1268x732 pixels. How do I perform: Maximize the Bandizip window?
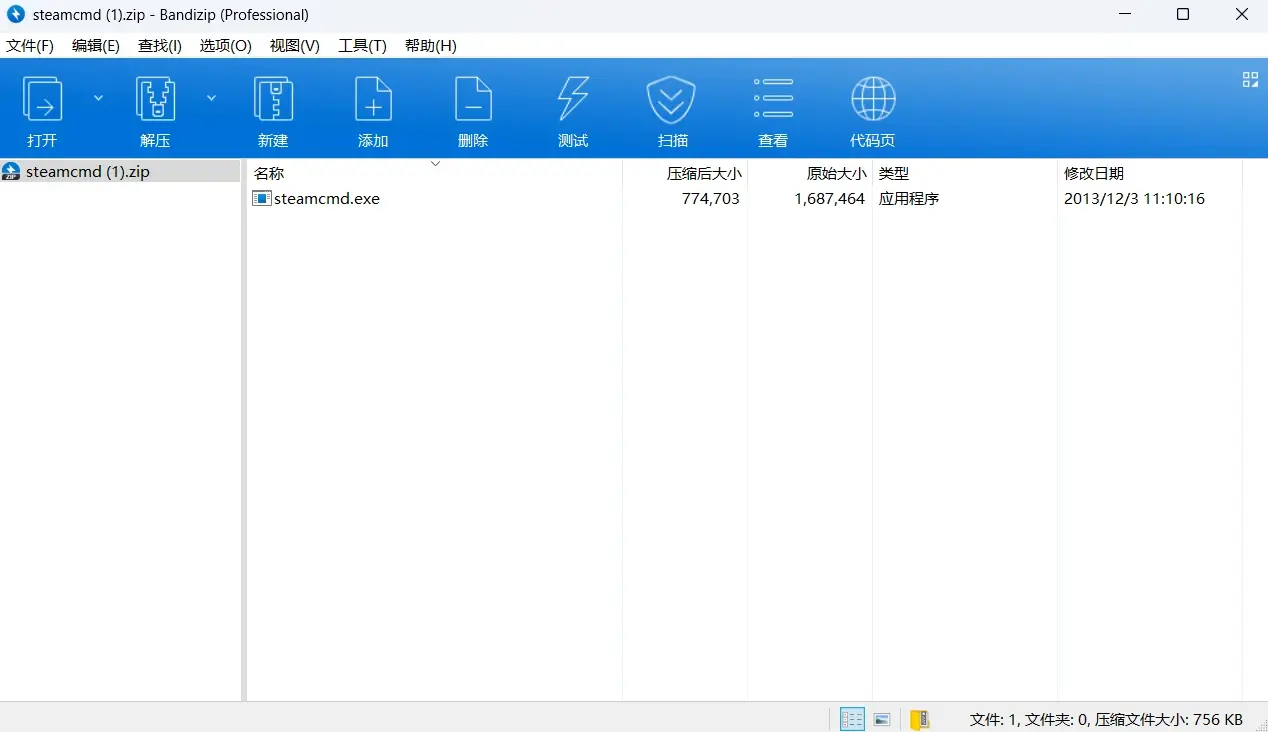[x=1183, y=14]
